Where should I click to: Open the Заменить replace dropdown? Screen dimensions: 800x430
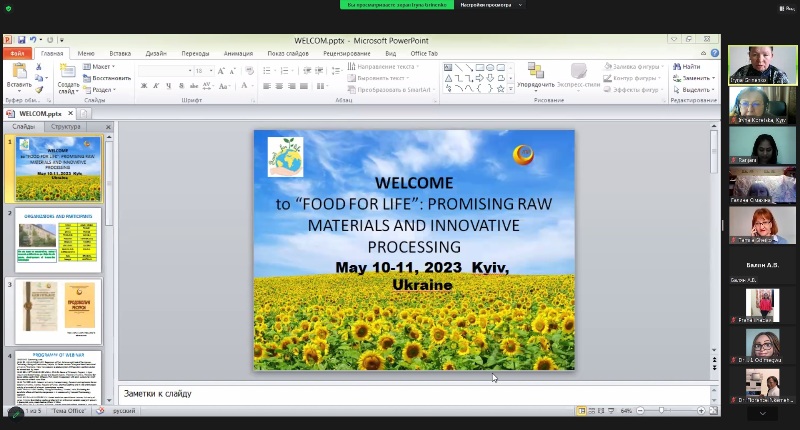click(x=694, y=78)
